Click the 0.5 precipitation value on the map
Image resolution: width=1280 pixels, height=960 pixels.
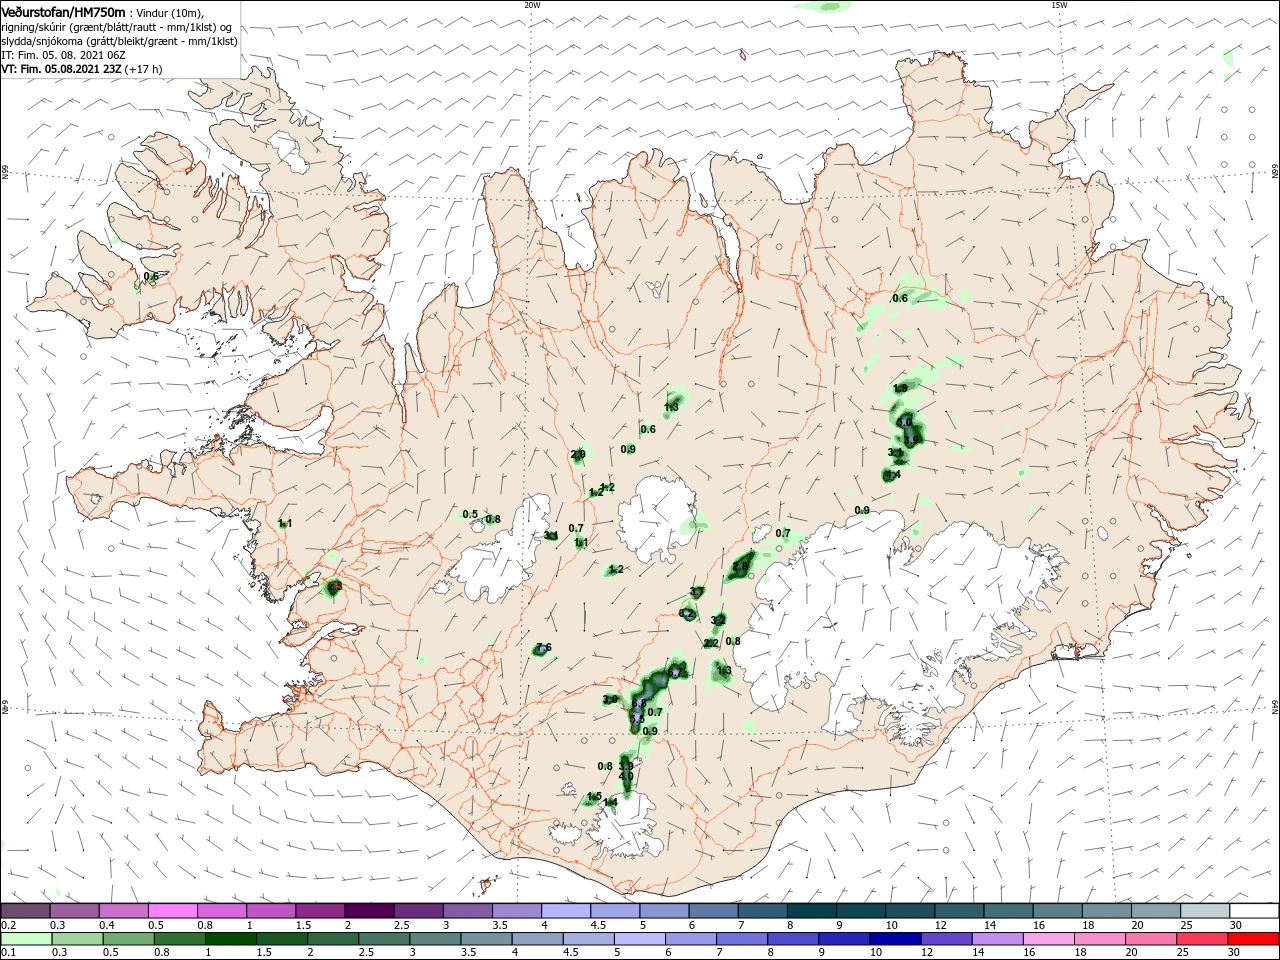point(470,514)
